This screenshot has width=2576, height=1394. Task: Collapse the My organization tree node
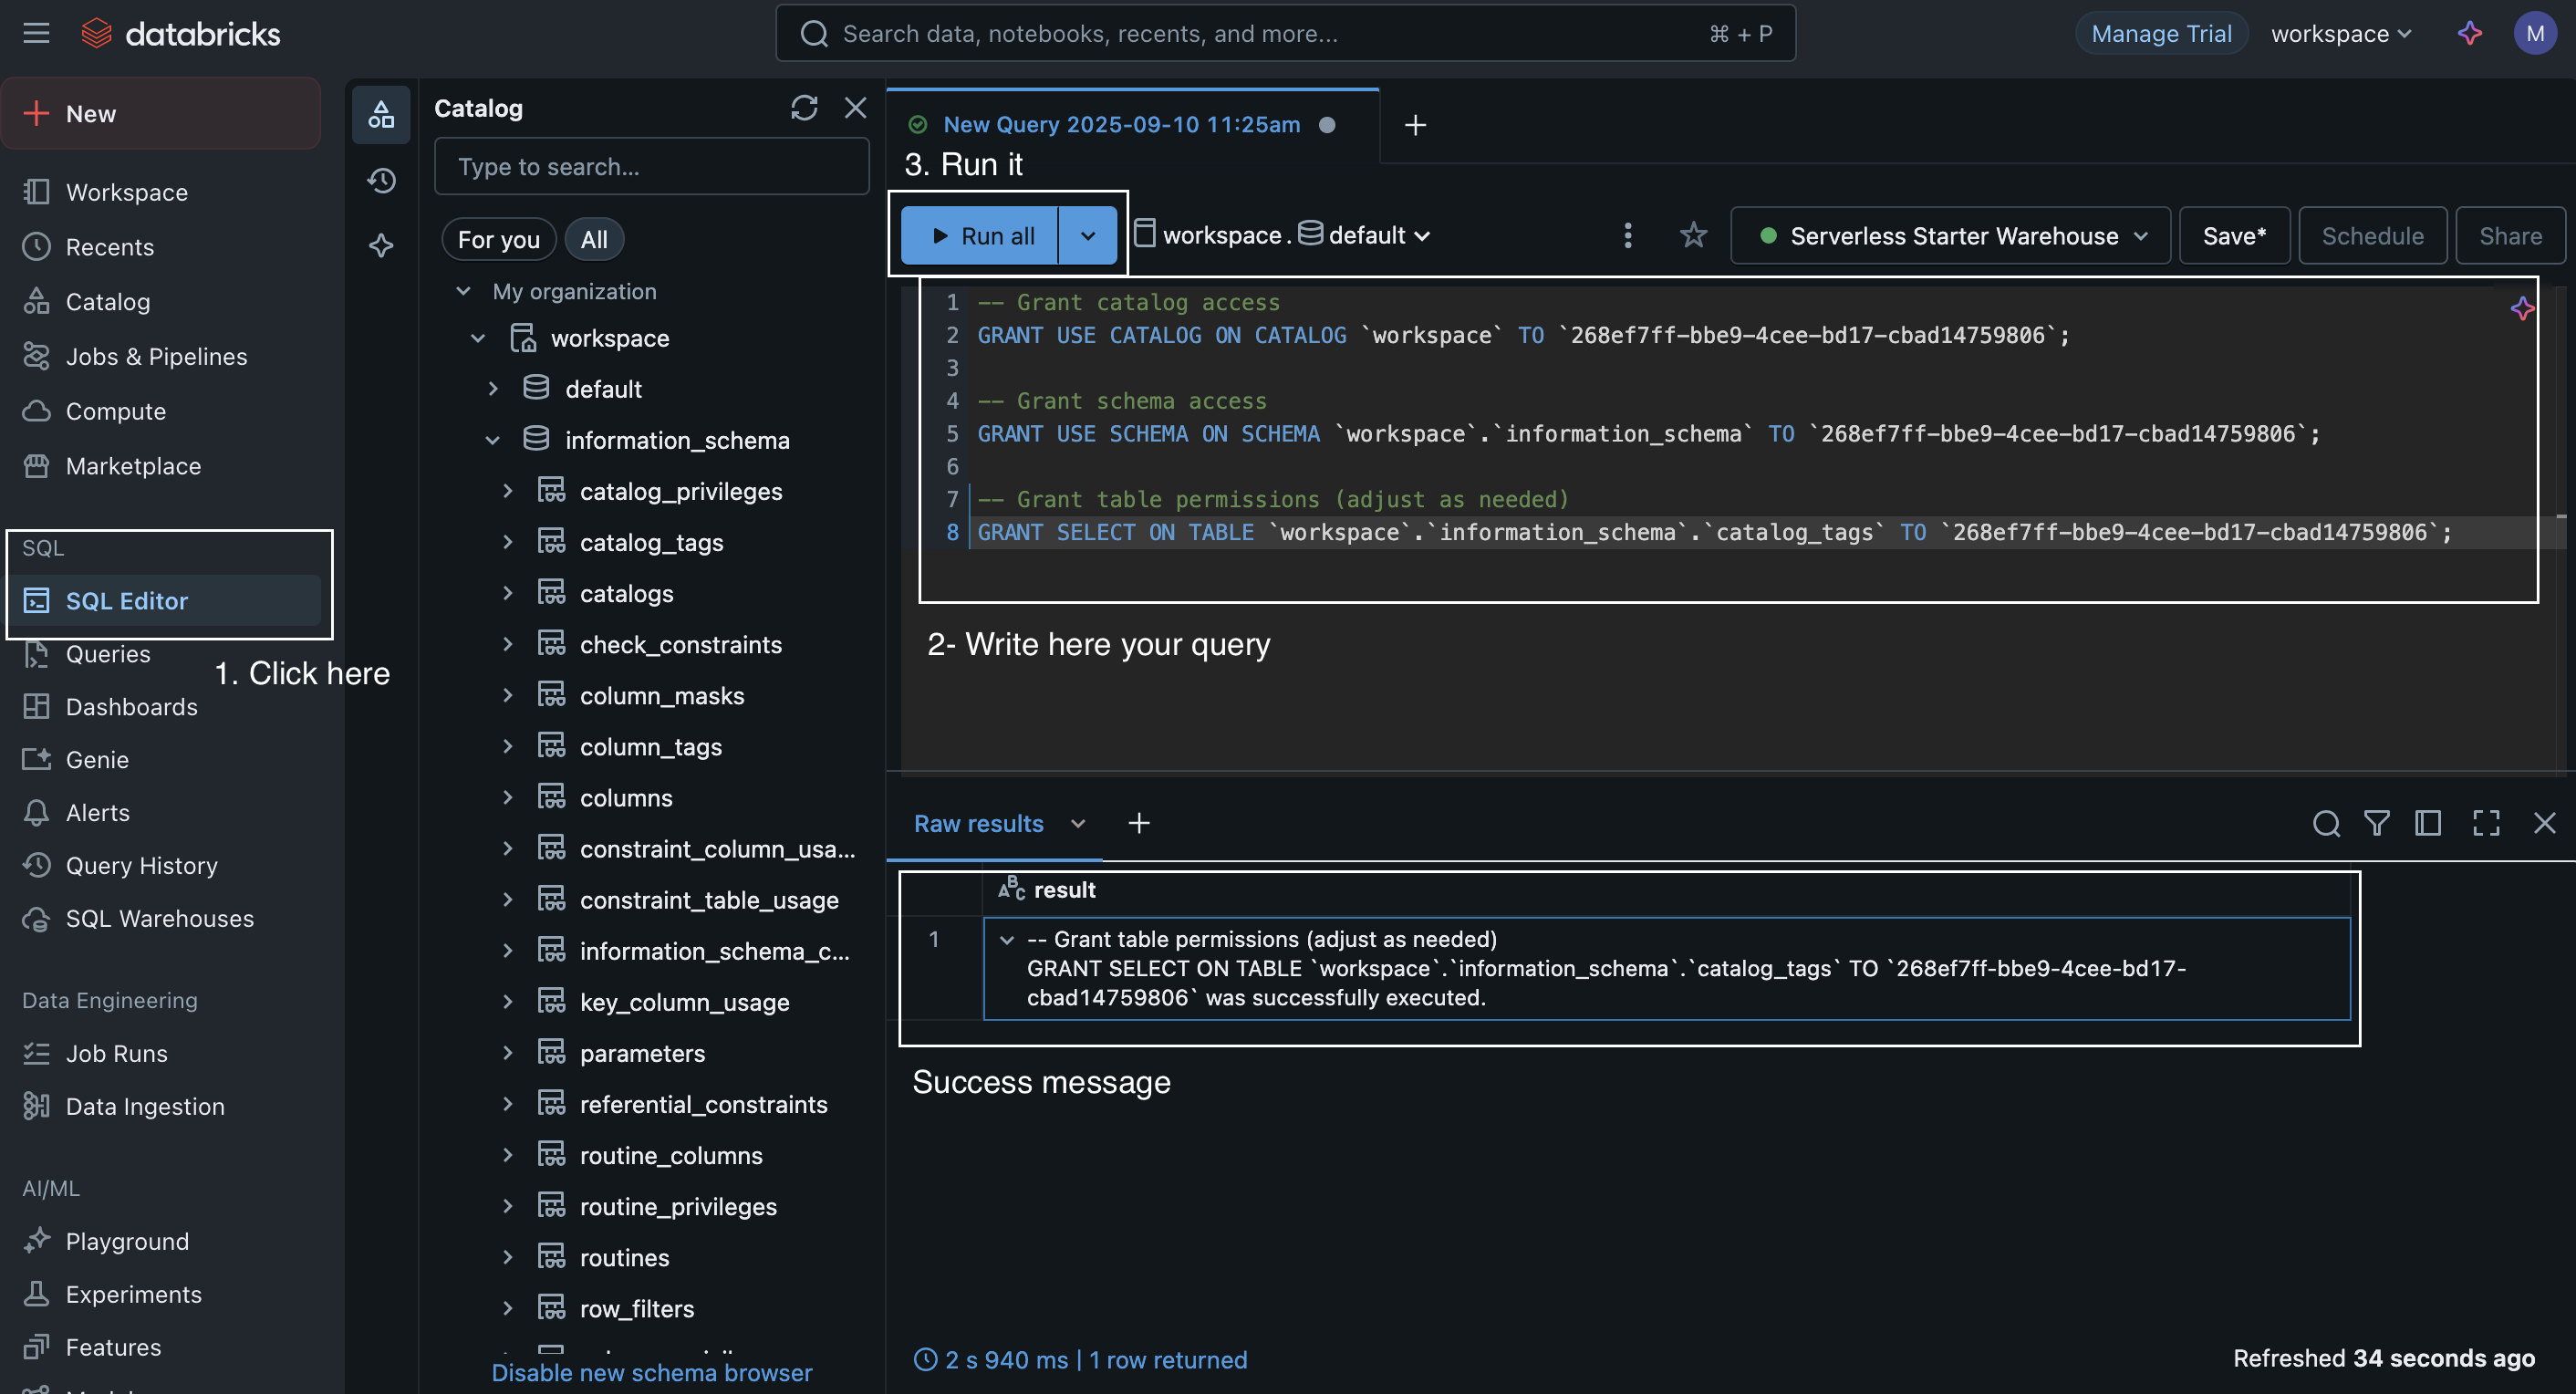click(x=463, y=291)
